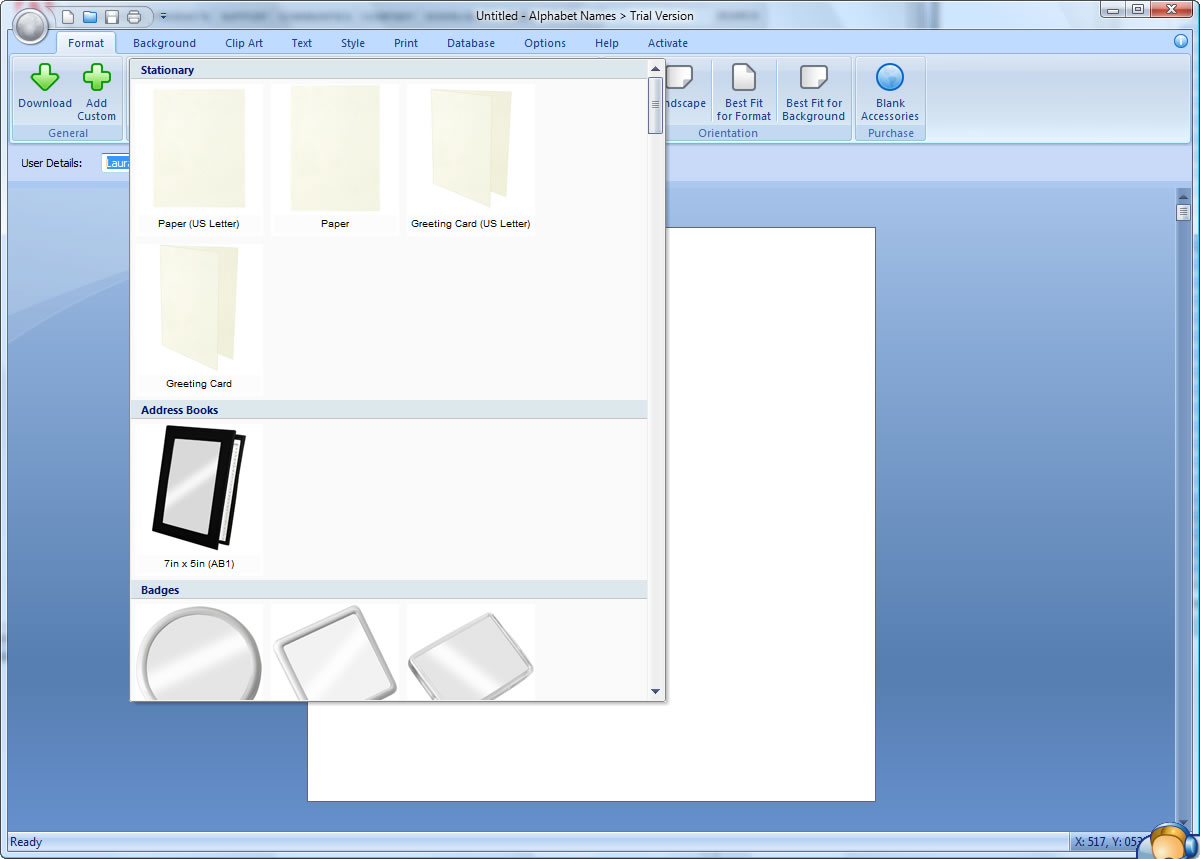
Task: Click the blue info icon at top right
Action: click(1180, 42)
